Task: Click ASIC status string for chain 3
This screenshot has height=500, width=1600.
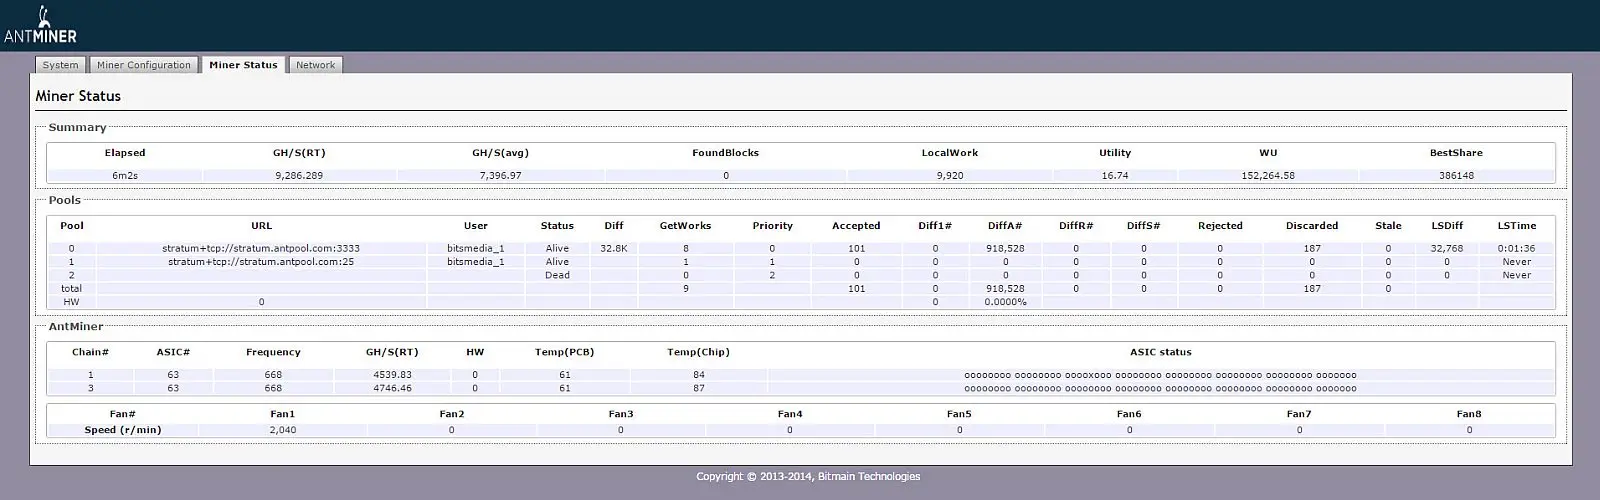Action: pyautogui.click(x=1160, y=388)
